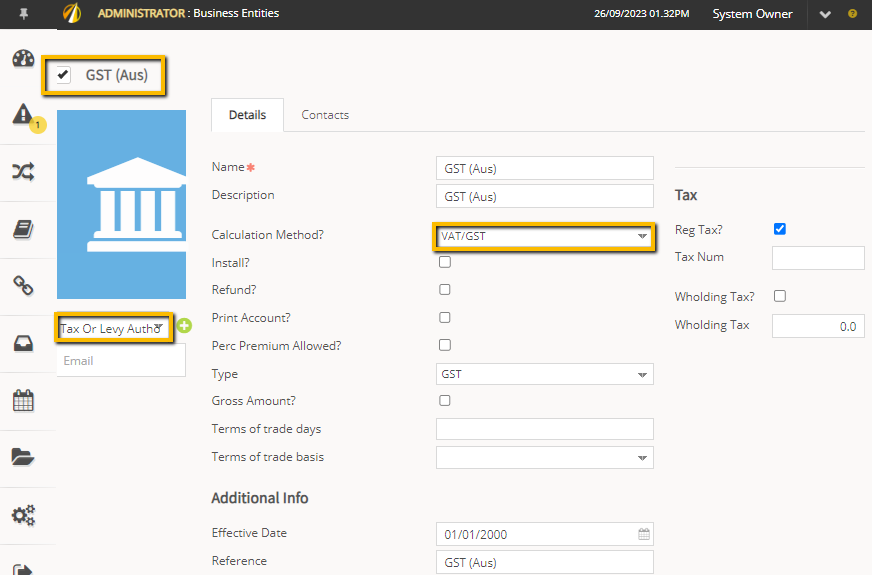This screenshot has width=872, height=575.
Task: Click the Description input field
Action: click(x=544, y=196)
